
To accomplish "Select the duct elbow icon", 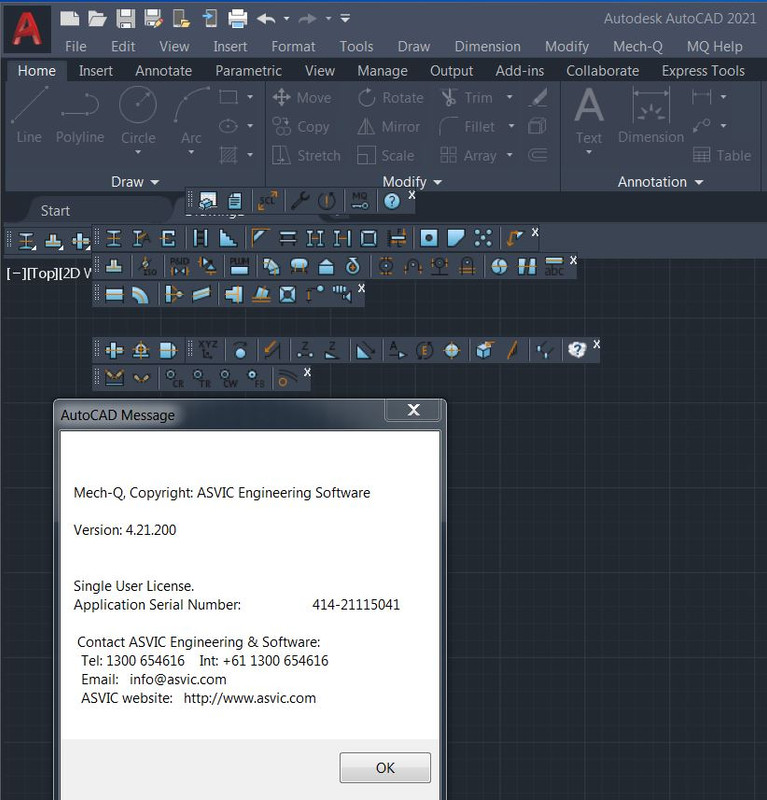I will click(140, 294).
